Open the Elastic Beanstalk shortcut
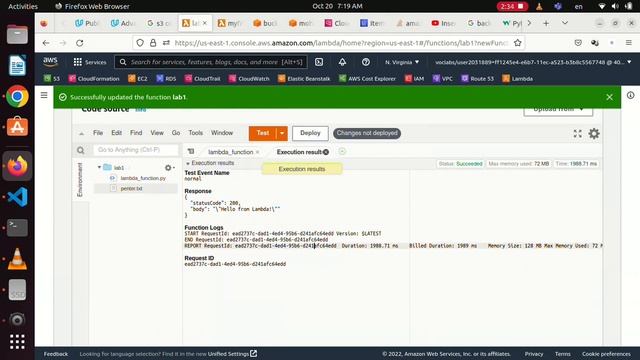Viewport: 640px width, 360px height. 304,78
